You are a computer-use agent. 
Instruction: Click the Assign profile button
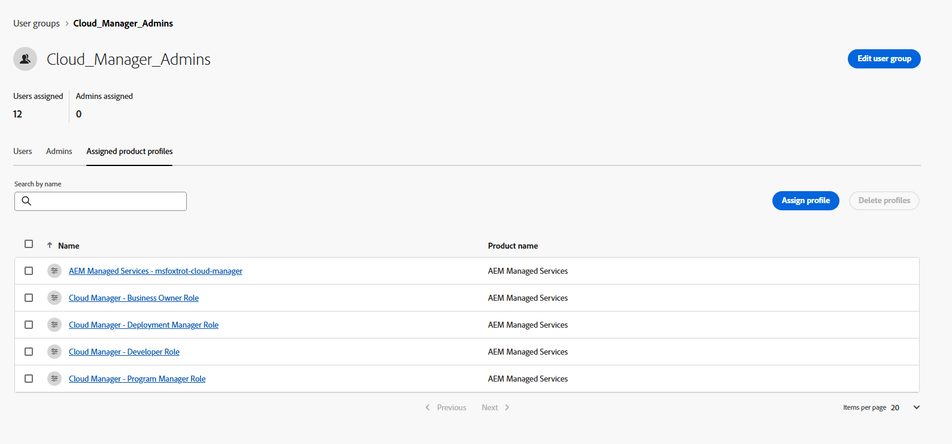(x=806, y=200)
